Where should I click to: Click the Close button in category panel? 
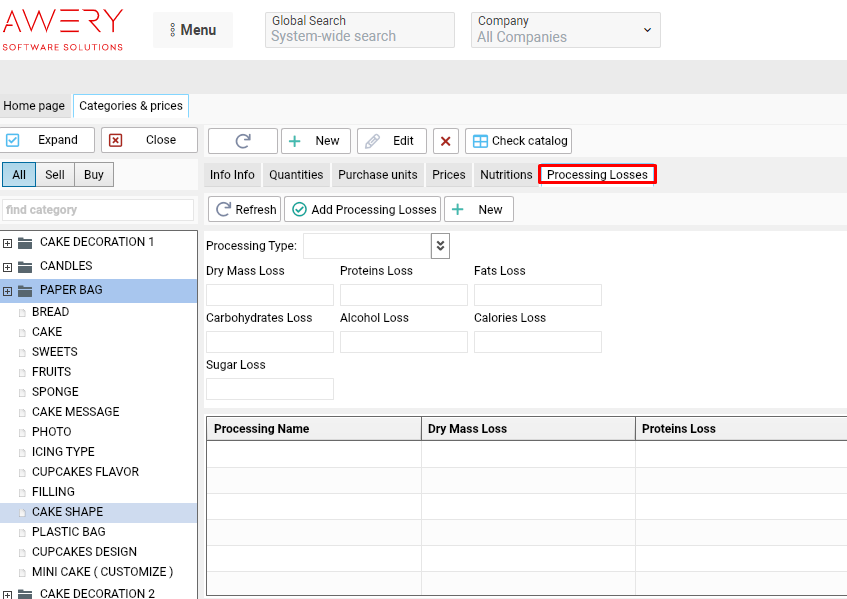149,140
